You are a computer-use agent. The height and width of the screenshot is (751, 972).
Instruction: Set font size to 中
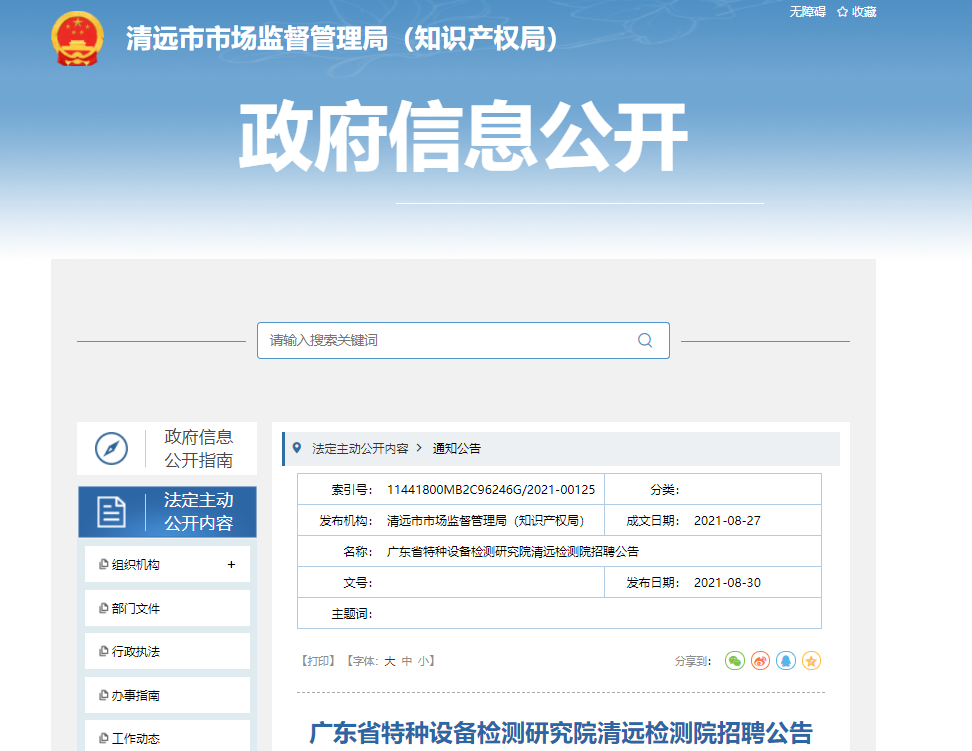pyautogui.click(x=407, y=661)
